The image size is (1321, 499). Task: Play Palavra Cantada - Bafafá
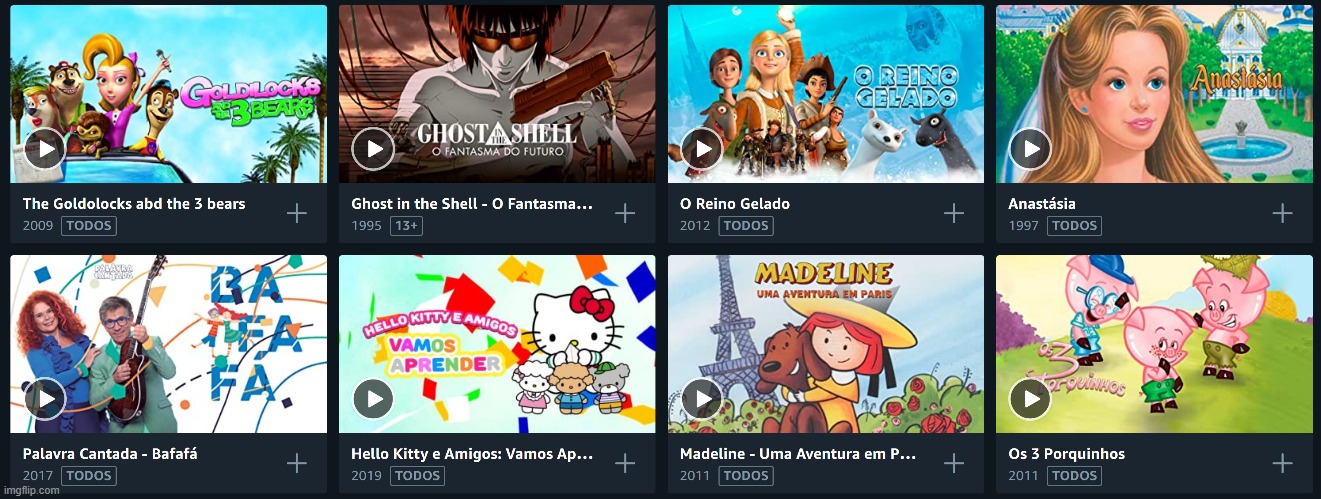point(45,400)
